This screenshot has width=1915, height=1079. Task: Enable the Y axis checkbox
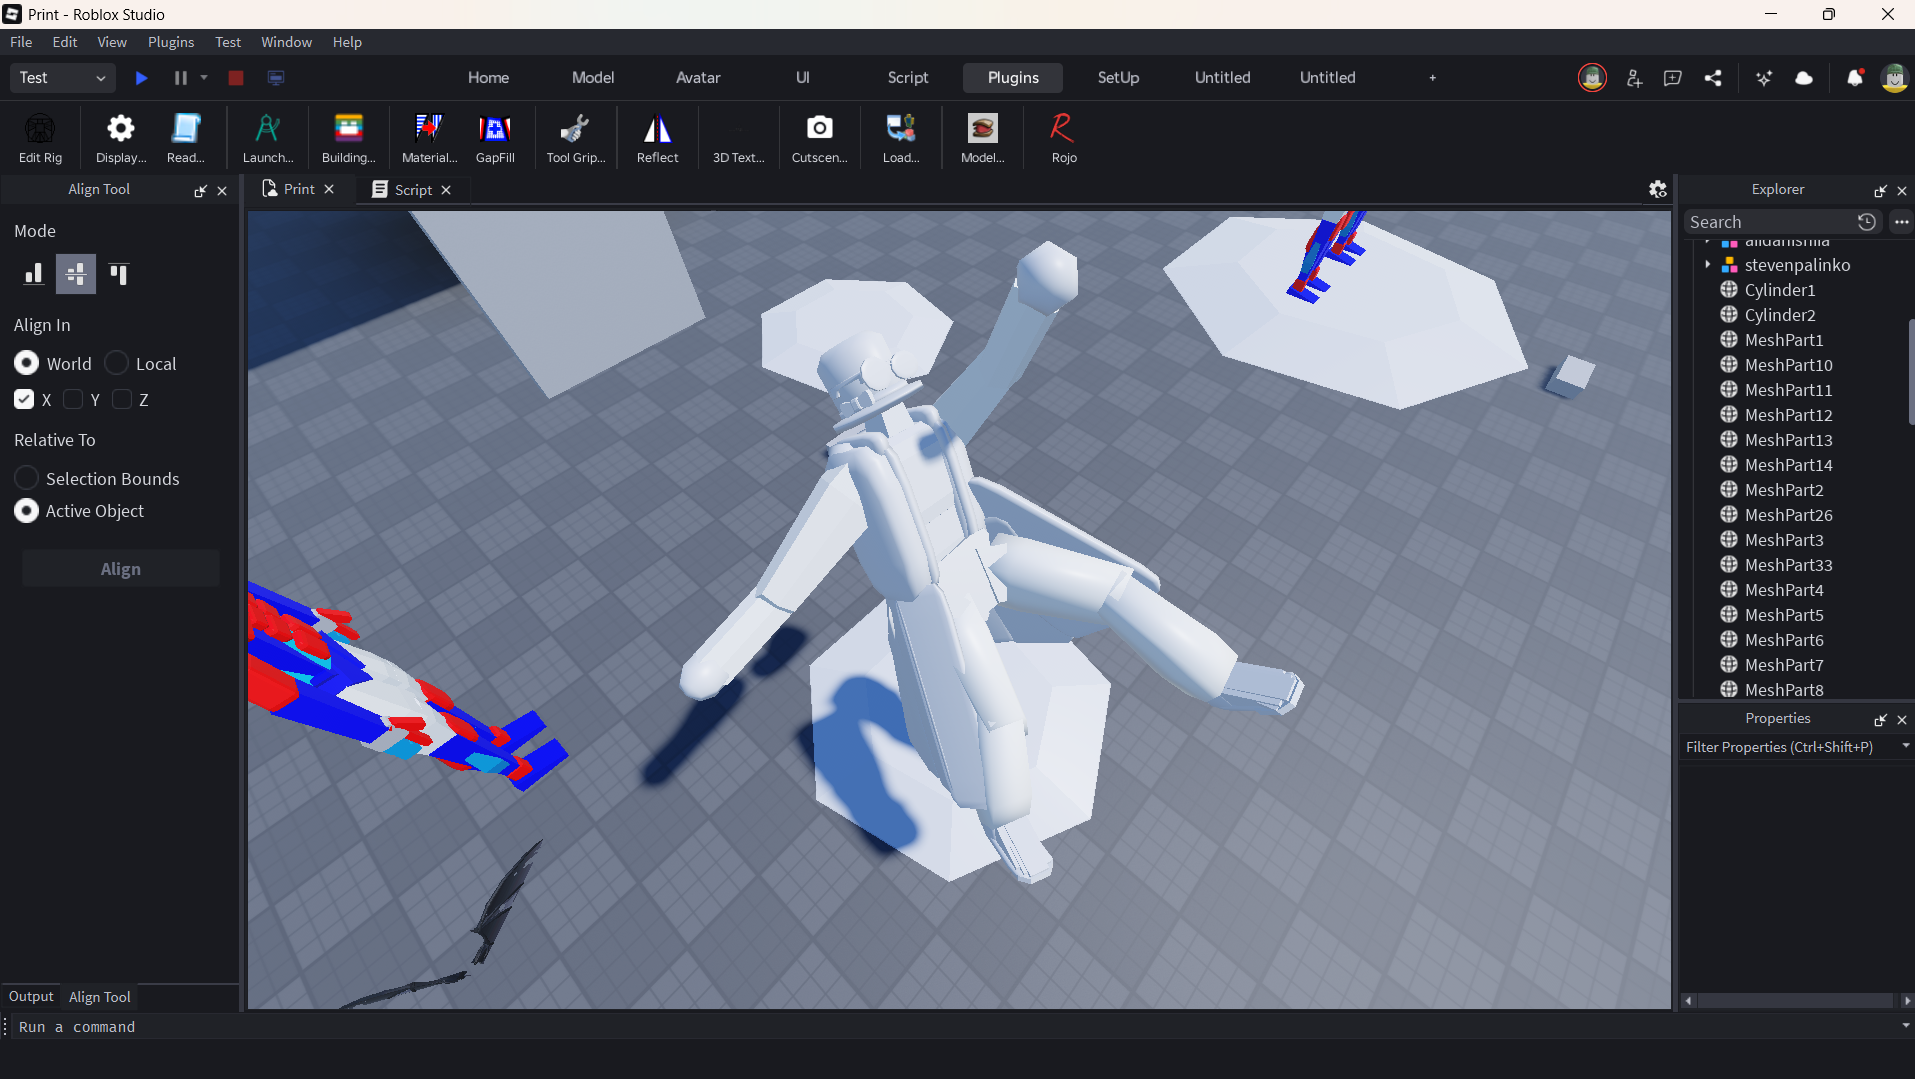[x=73, y=399]
